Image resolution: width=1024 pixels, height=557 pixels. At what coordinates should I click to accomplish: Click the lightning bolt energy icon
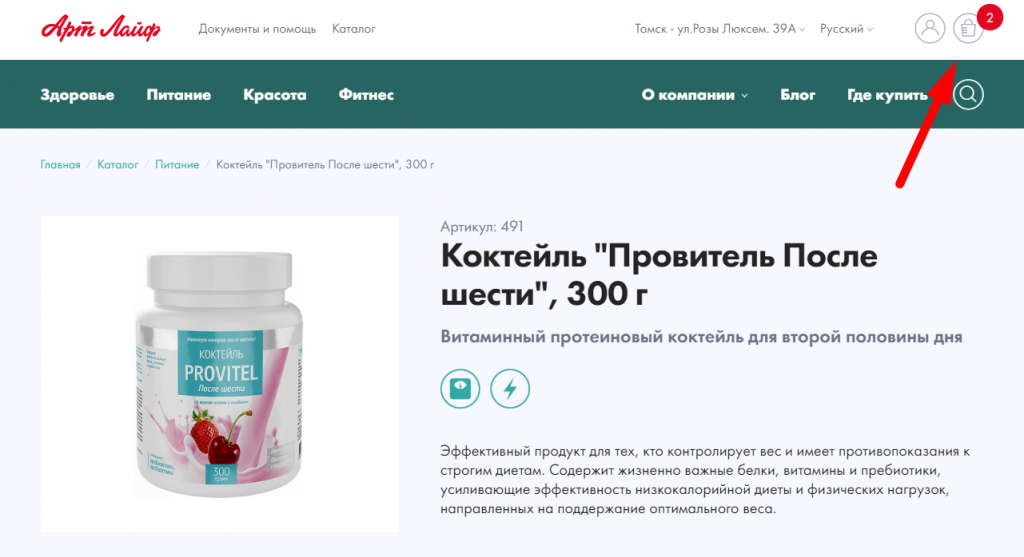click(x=510, y=389)
